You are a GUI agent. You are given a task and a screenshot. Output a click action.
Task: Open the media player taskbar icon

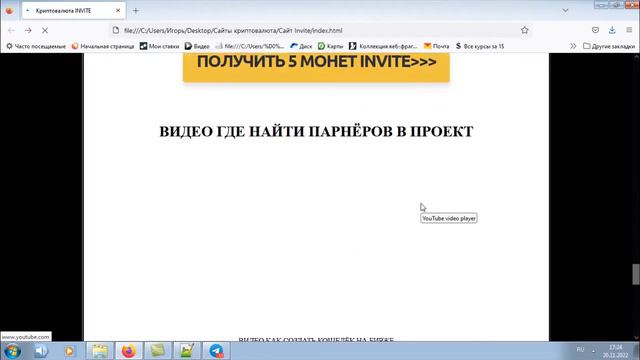click(69, 351)
